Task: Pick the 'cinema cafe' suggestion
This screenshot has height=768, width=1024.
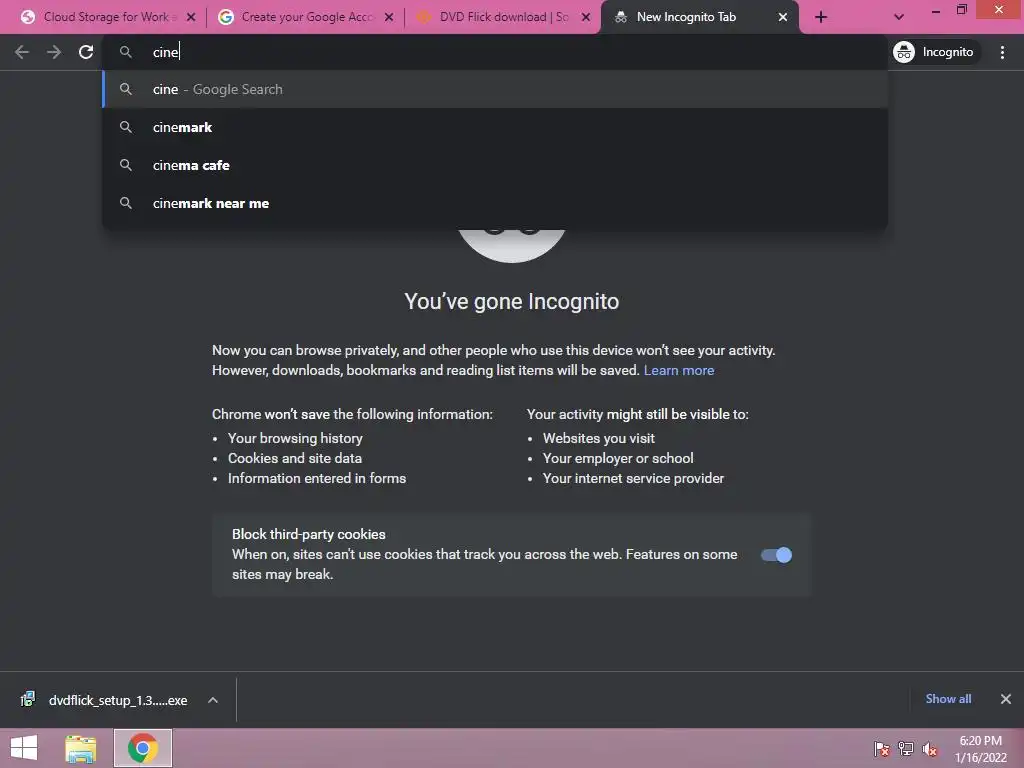Action: pos(495,165)
